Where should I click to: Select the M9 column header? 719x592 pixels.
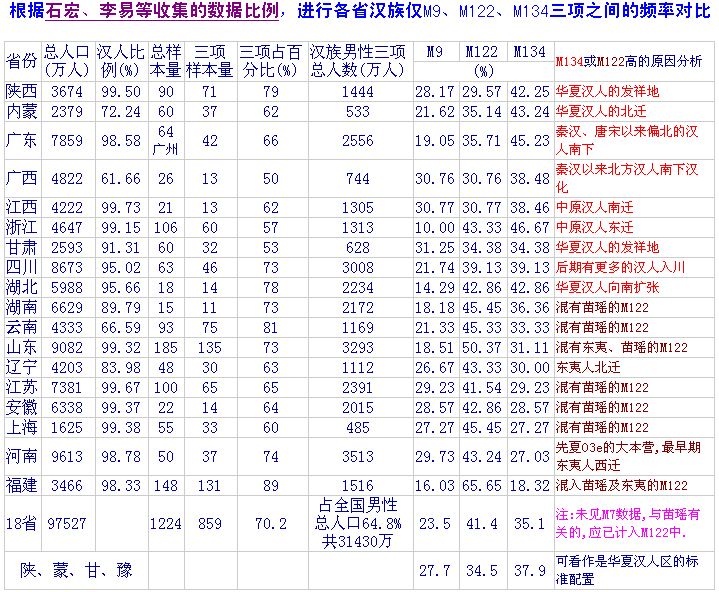coord(435,52)
